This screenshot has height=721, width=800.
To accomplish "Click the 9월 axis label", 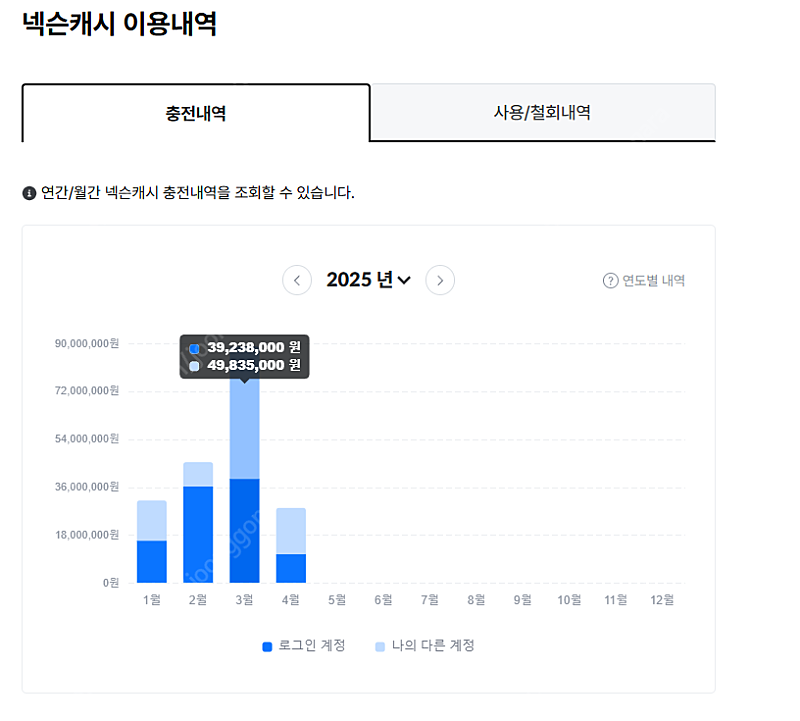I will click(522, 600).
